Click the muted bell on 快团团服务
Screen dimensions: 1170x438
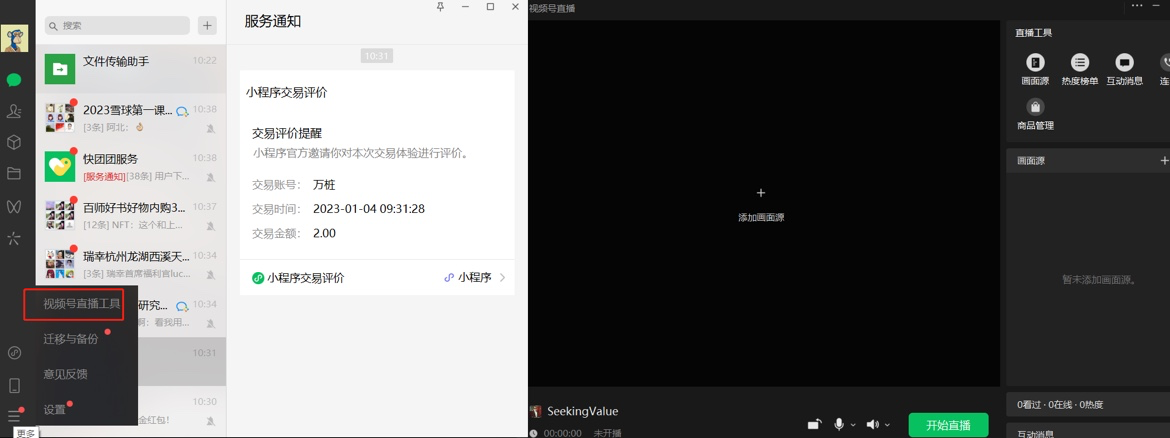(211, 177)
